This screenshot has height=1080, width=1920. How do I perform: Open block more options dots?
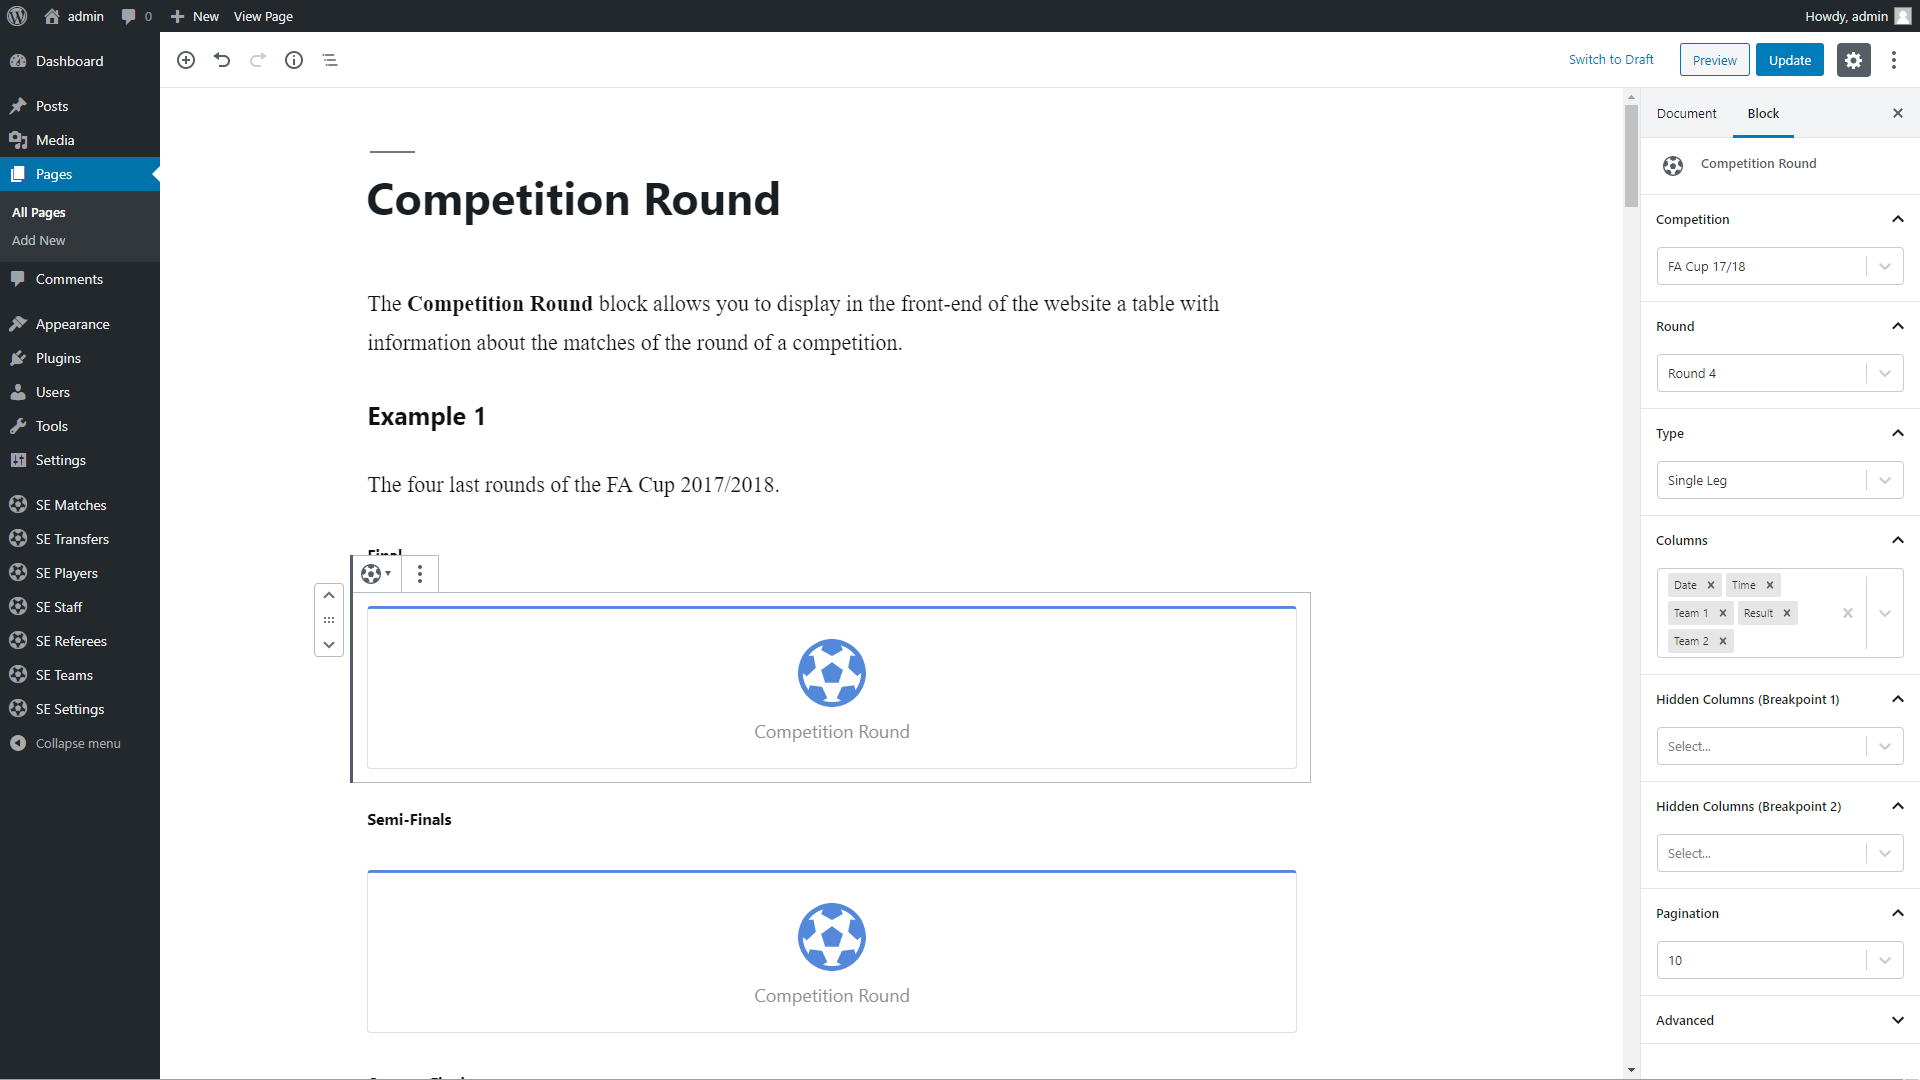coord(420,574)
